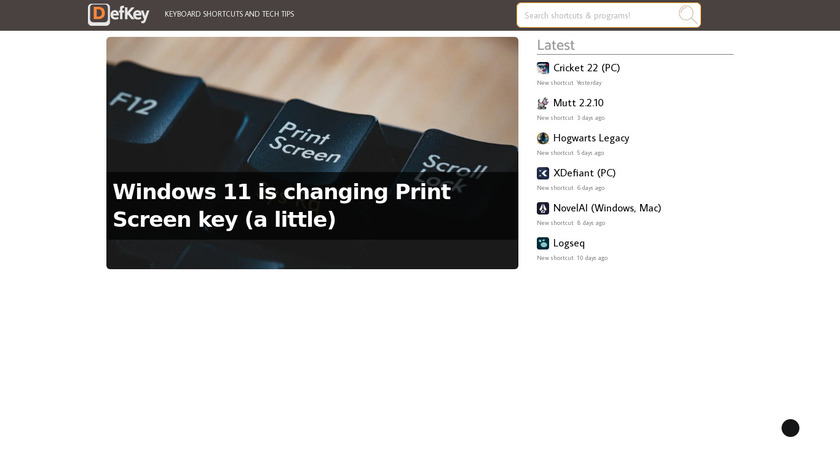Click the Hogwarts Legacy app icon

pyautogui.click(x=543, y=138)
